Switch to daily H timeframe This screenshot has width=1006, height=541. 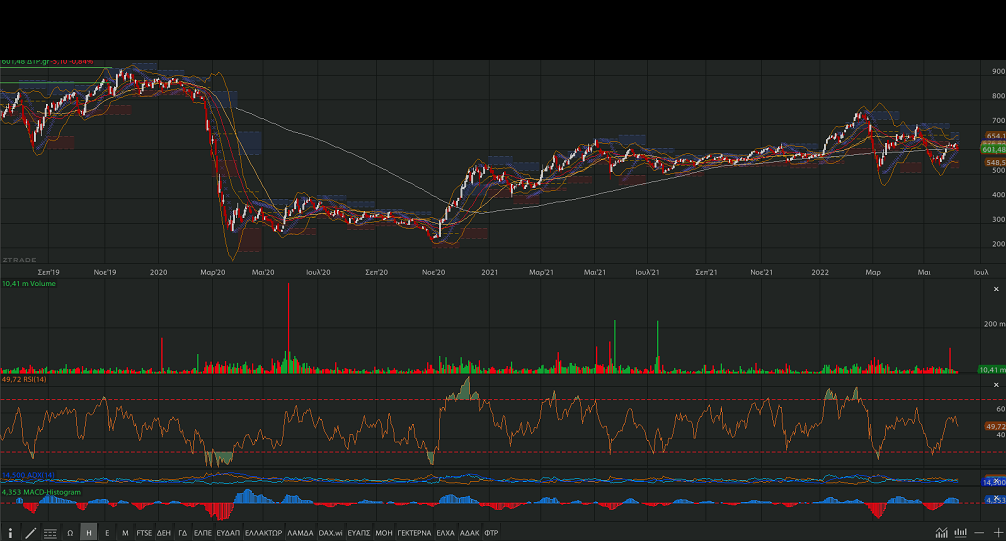point(89,533)
